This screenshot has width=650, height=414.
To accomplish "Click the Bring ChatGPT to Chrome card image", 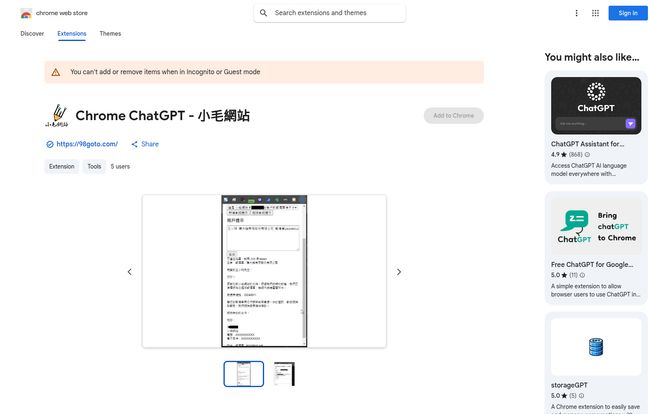I will point(596,226).
